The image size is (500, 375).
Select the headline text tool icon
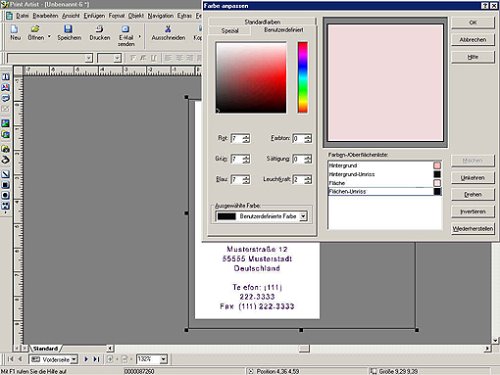point(6,88)
